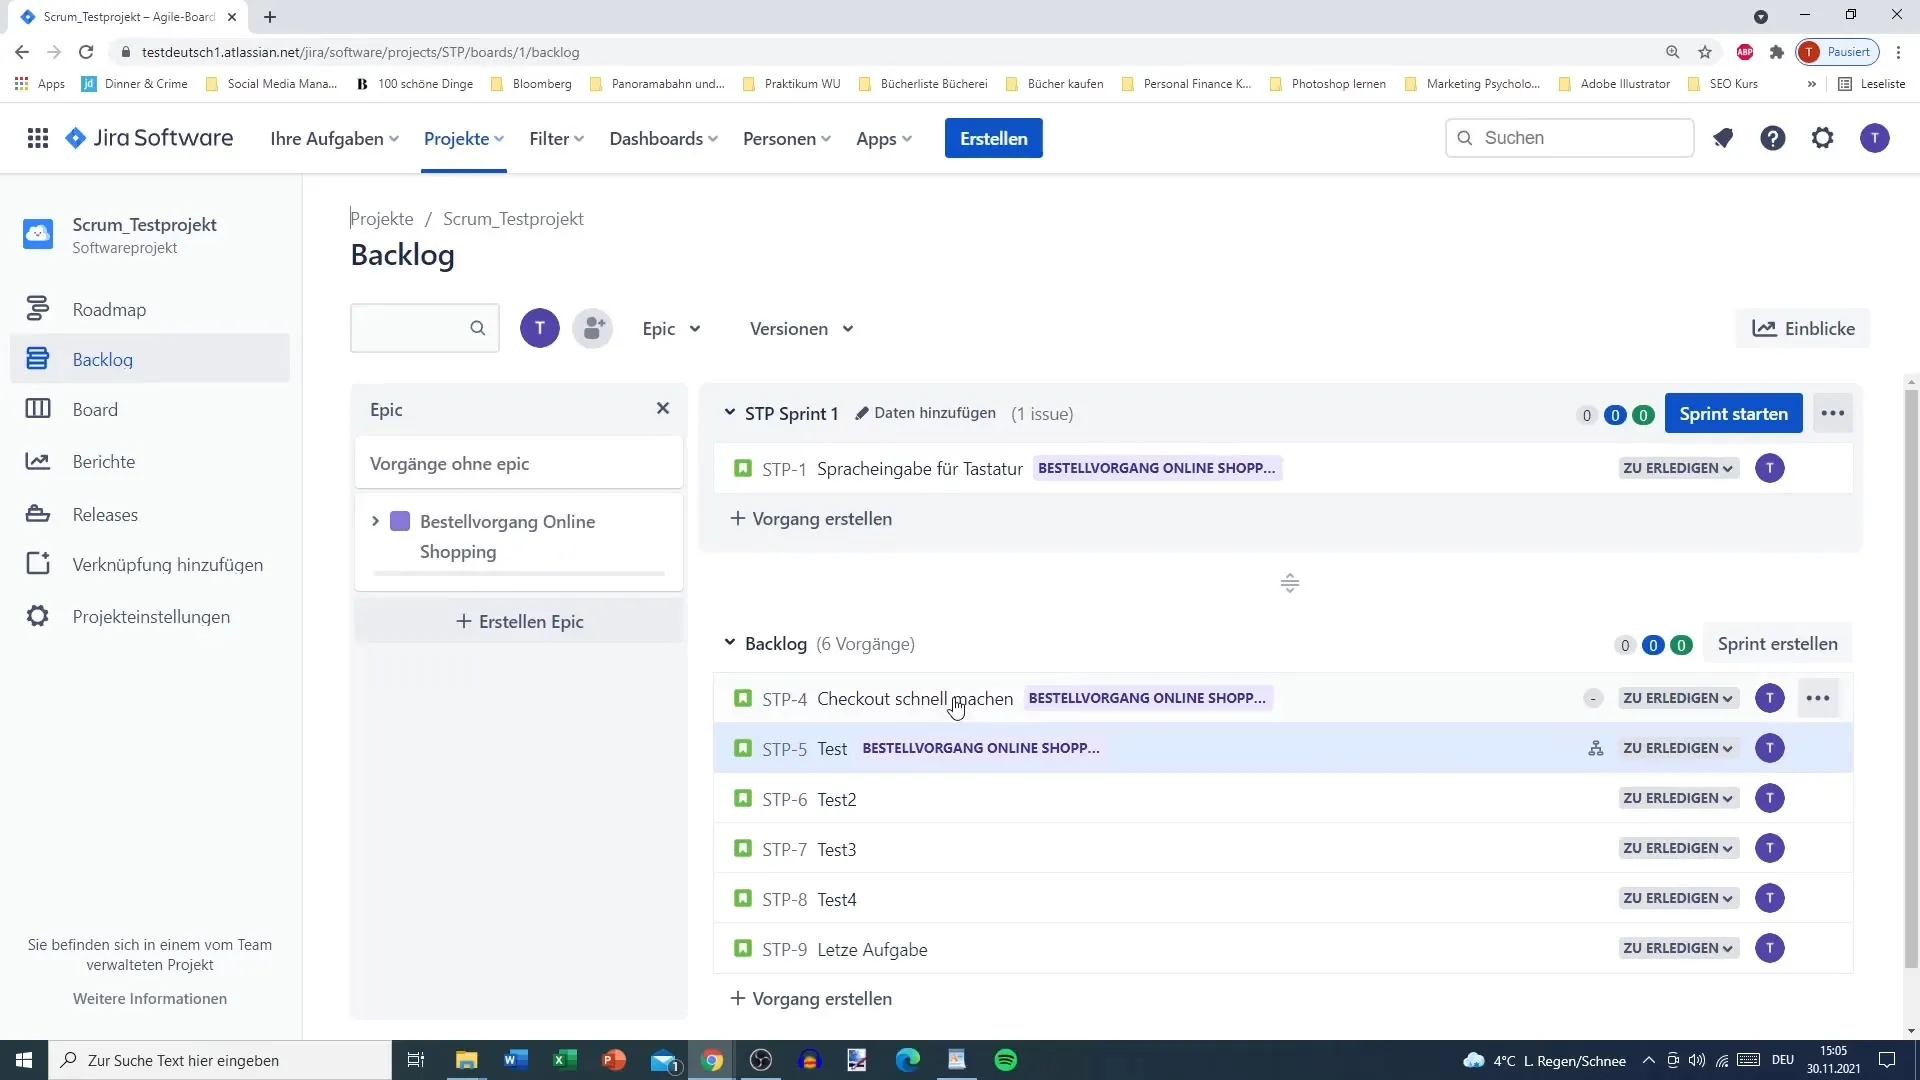The width and height of the screenshot is (1920, 1080).
Task: Open Word from the taskbar
Action: (x=516, y=1060)
